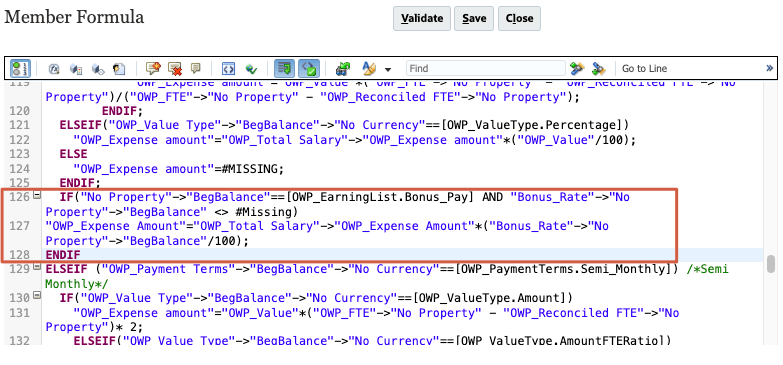Click the find next icon
Image resolution: width=783 pixels, height=365 pixels.
click(x=577, y=68)
